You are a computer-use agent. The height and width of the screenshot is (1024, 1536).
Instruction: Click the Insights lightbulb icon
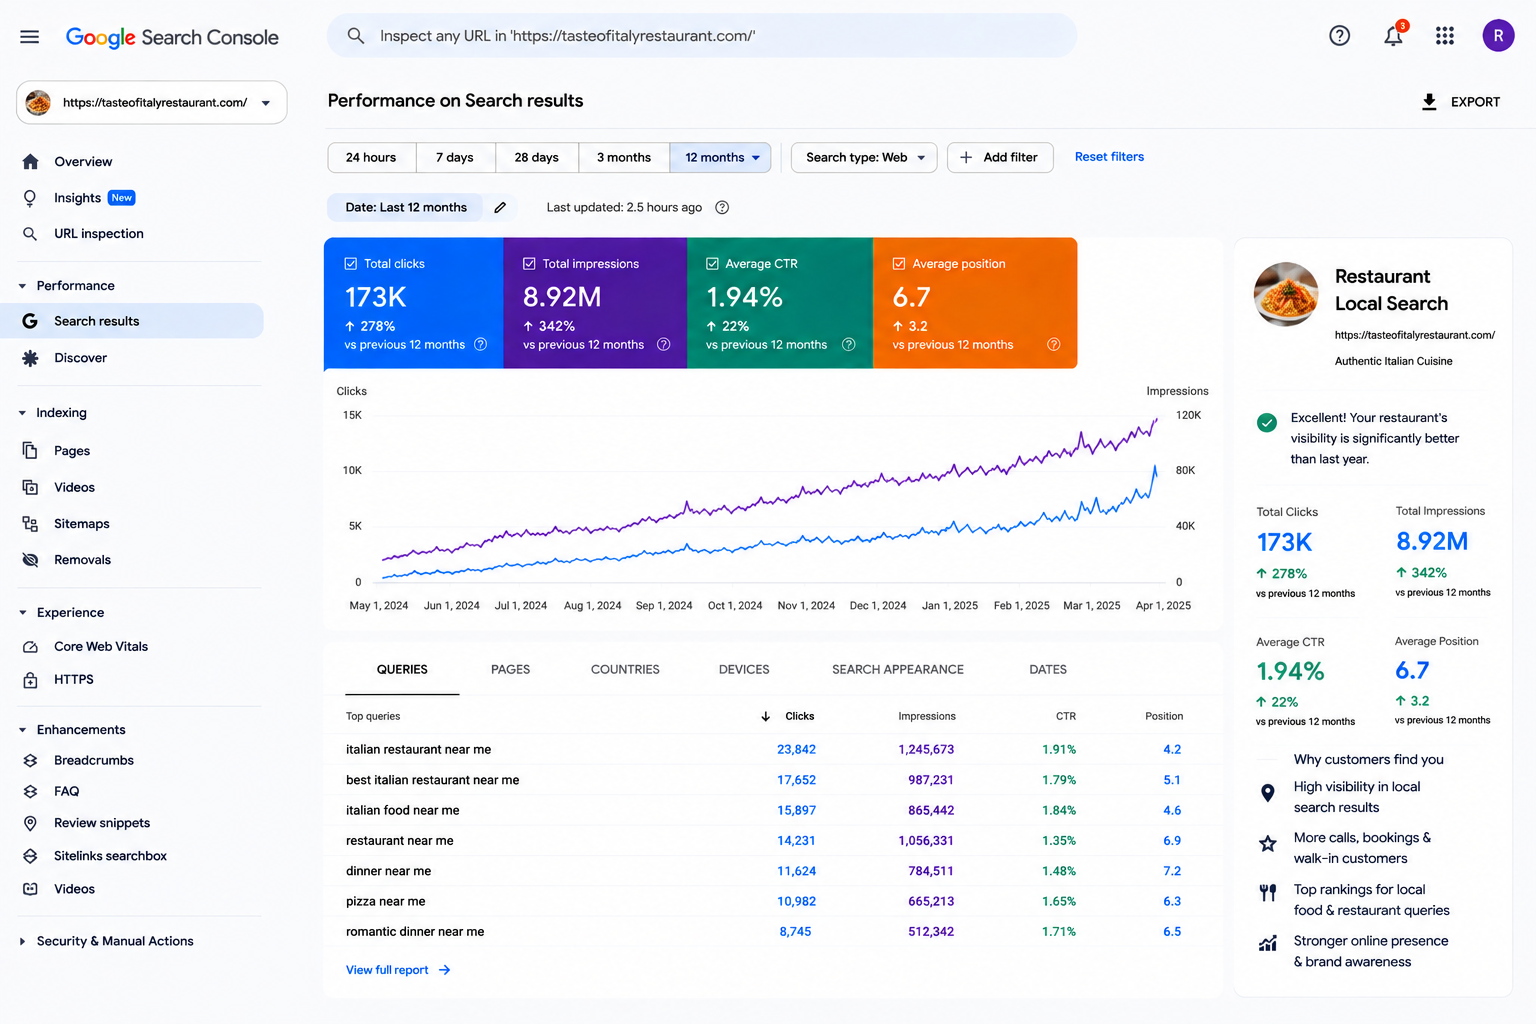coord(30,198)
